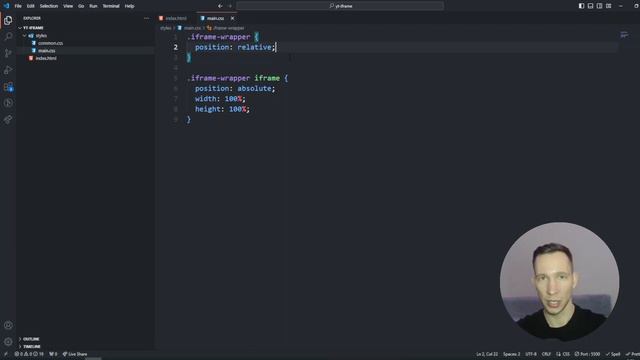Screen dimensions: 640x360
Task: Open the Manage gear icon
Action: [8, 342]
